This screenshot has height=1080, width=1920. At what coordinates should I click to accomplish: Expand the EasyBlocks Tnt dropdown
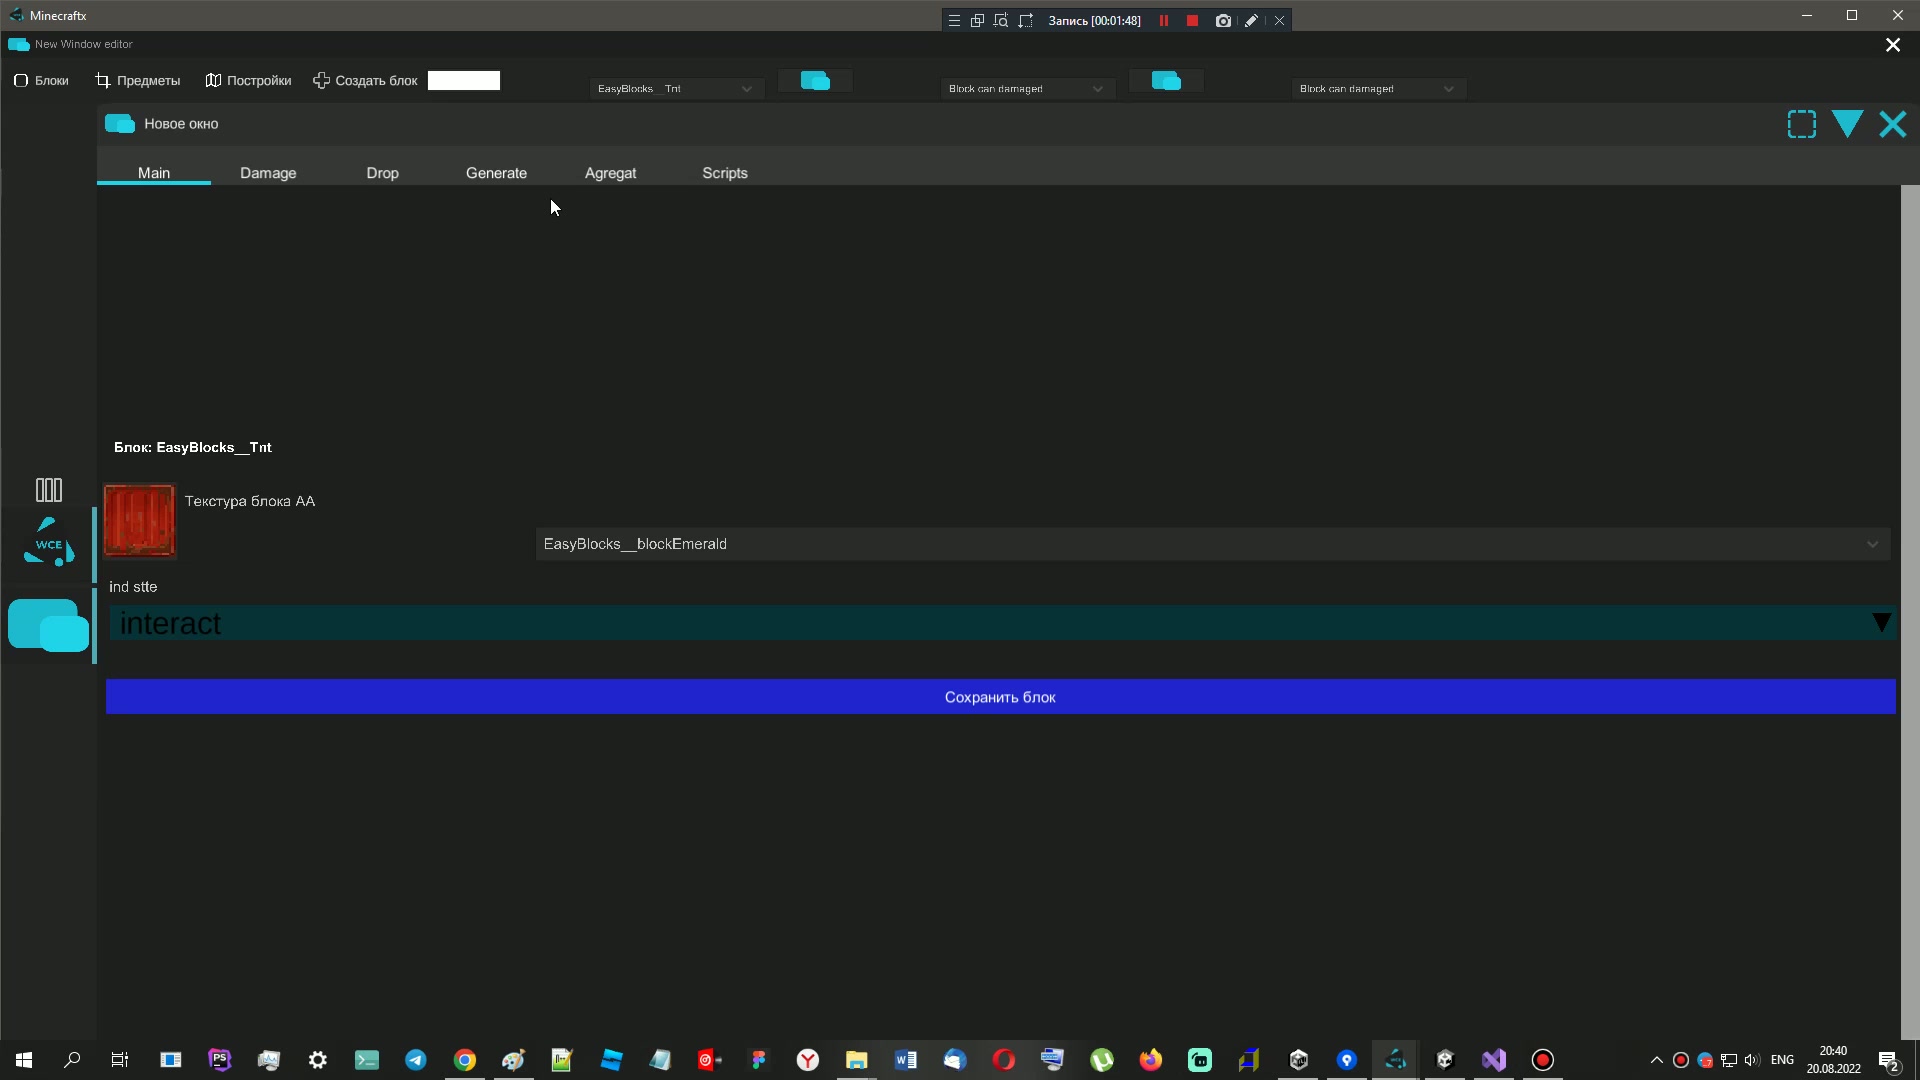pyautogui.click(x=676, y=89)
